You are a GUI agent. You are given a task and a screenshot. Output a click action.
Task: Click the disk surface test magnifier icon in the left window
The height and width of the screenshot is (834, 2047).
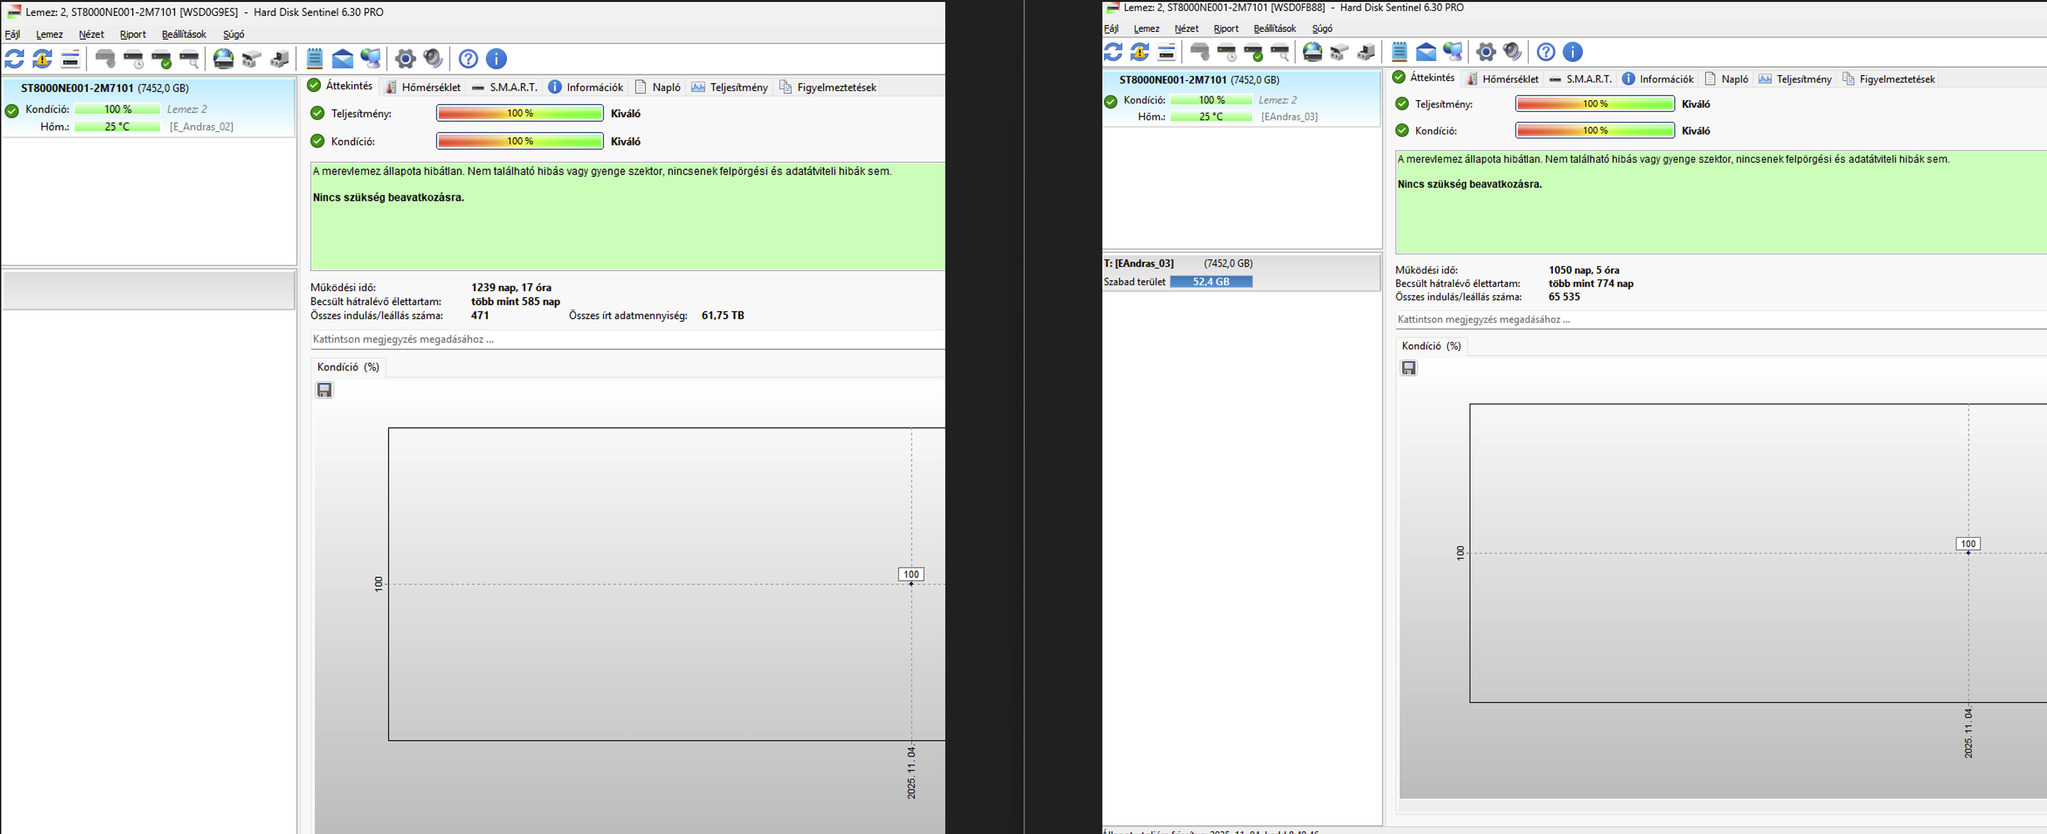coord(189,59)
